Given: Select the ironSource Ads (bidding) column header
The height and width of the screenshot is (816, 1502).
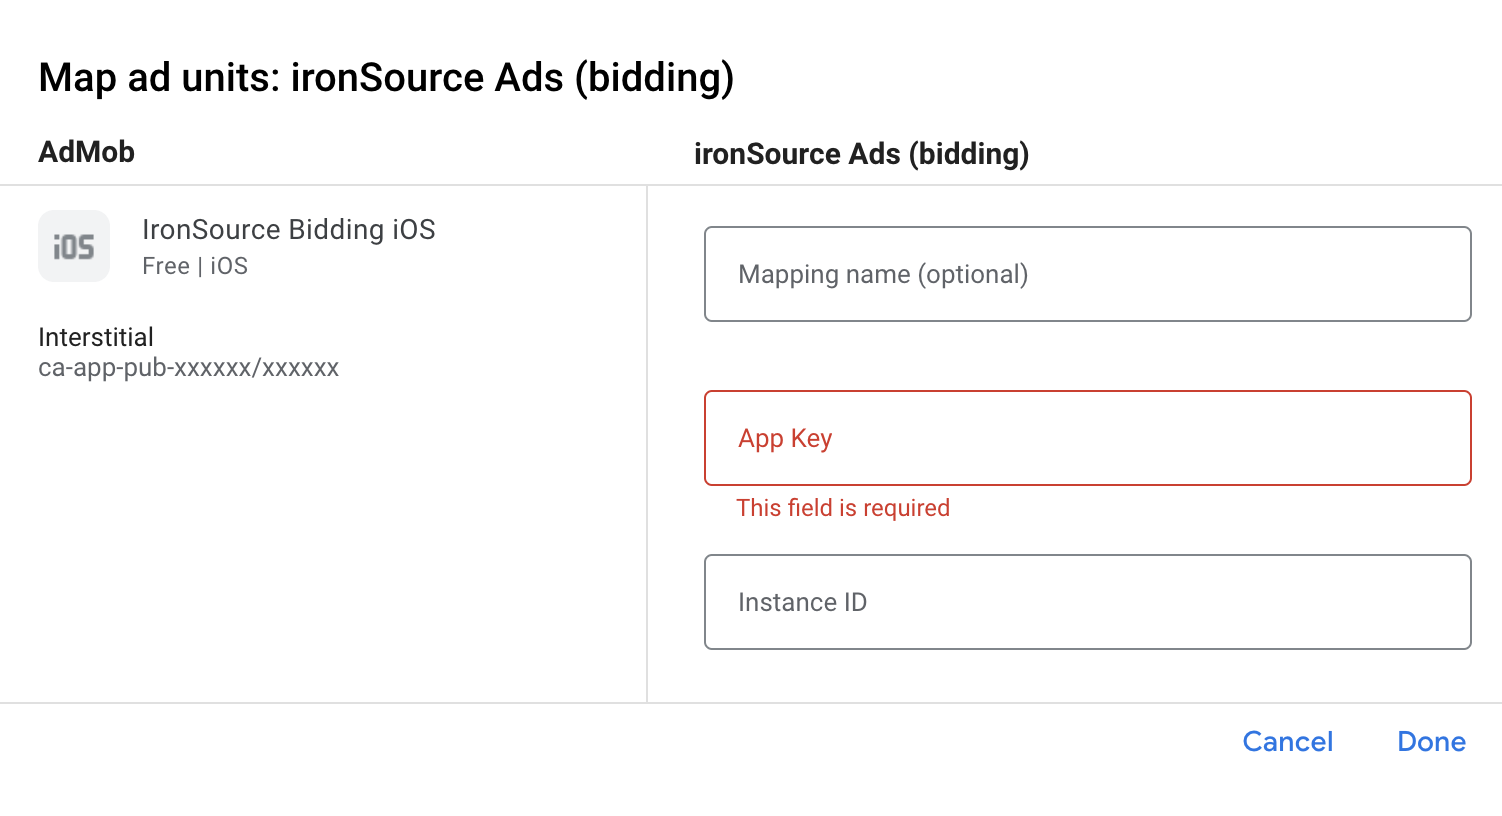Looking at the screenshot, I should (x=862, y=153).
